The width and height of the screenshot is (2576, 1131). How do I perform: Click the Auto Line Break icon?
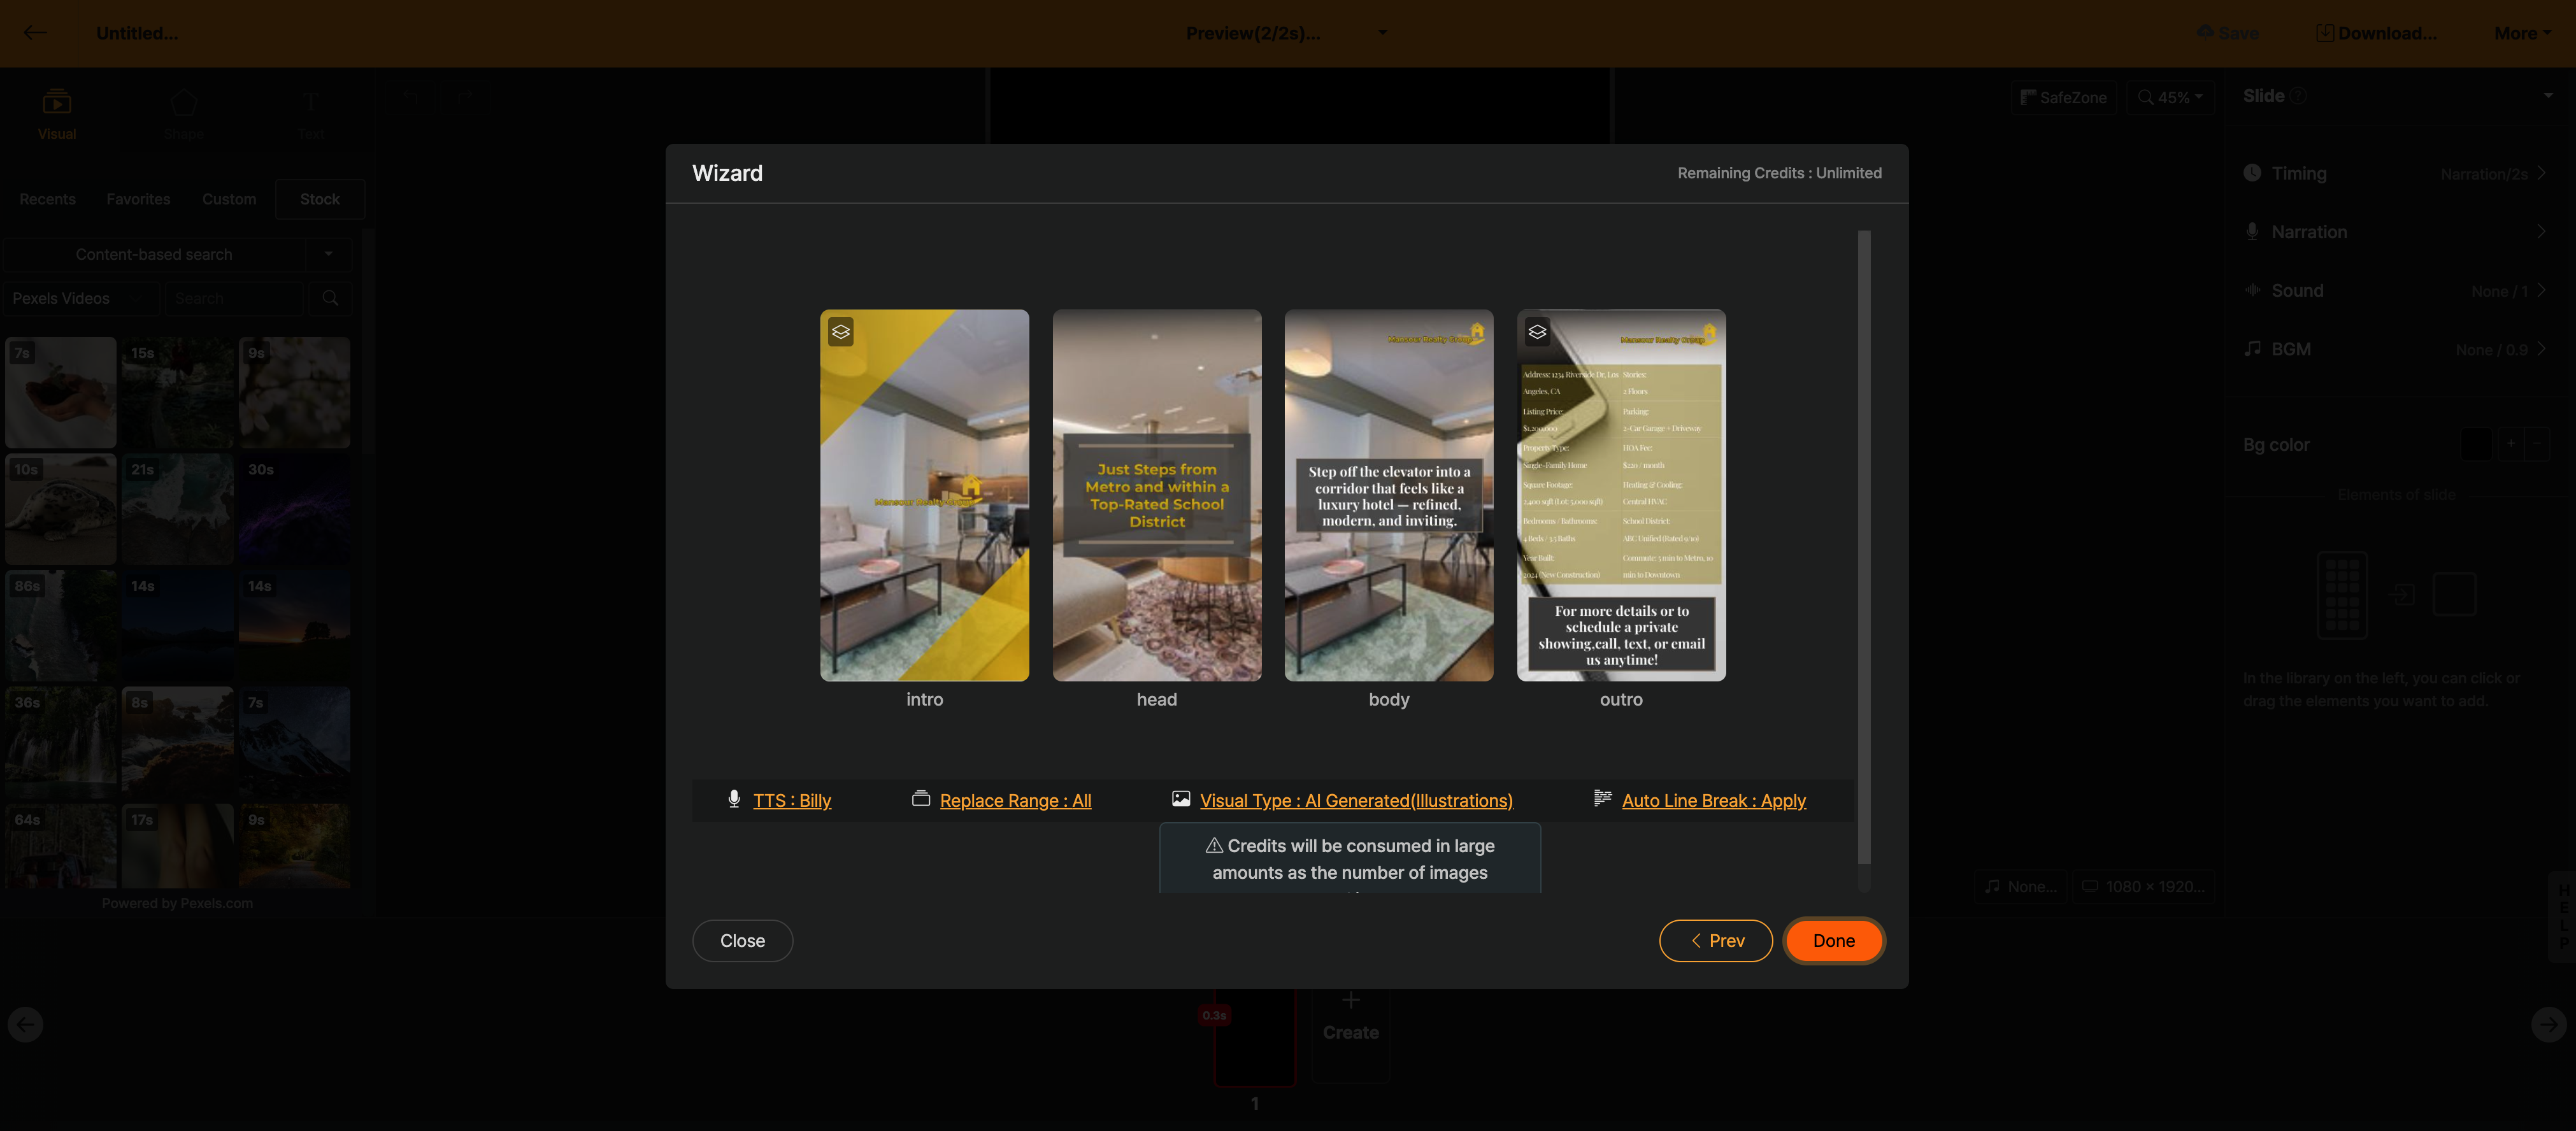pyautogui.click(x=1602, y=798)
